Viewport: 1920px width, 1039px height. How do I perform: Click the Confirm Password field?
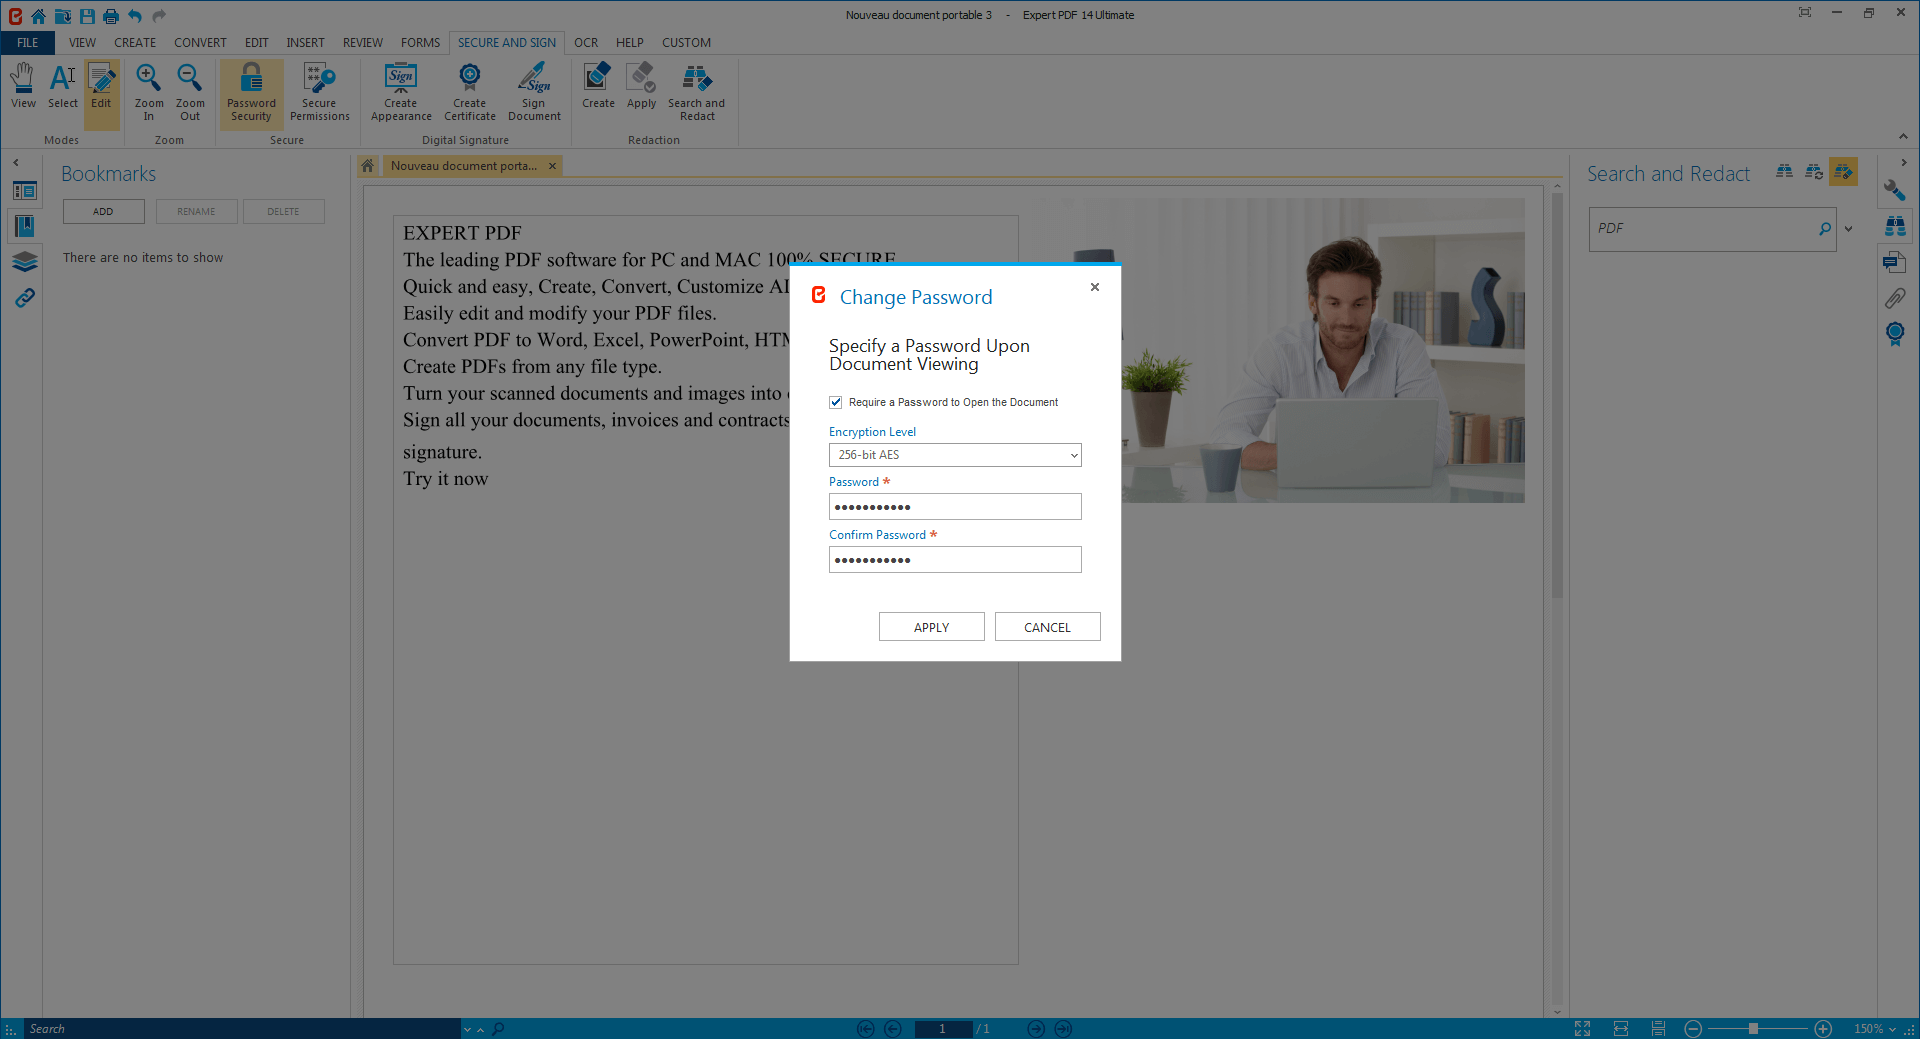(955, 560)
